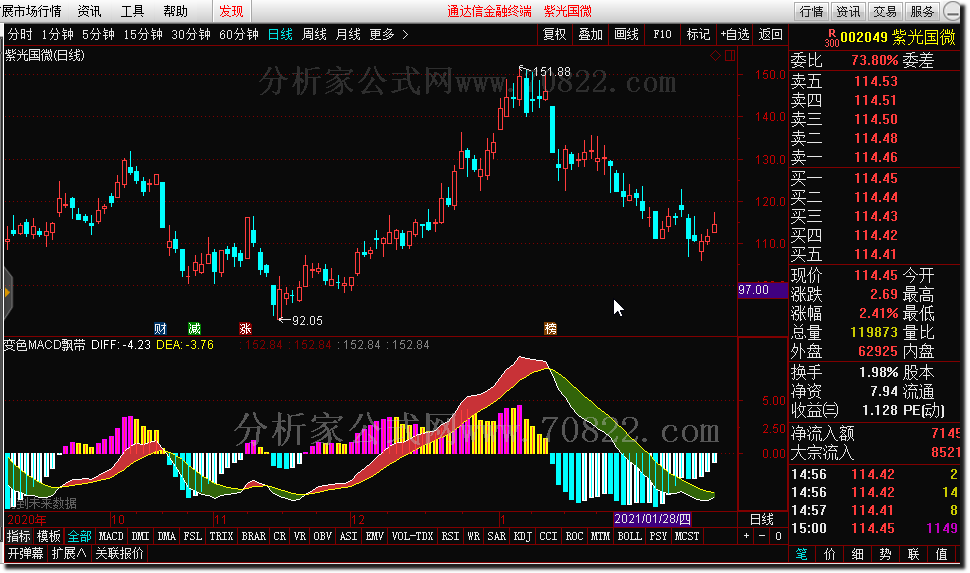Select the 指标 tab at the bottom
Image resolution: width=970 pixels, height=573 pixels.
pyautogui.click(x=18, y=536)
